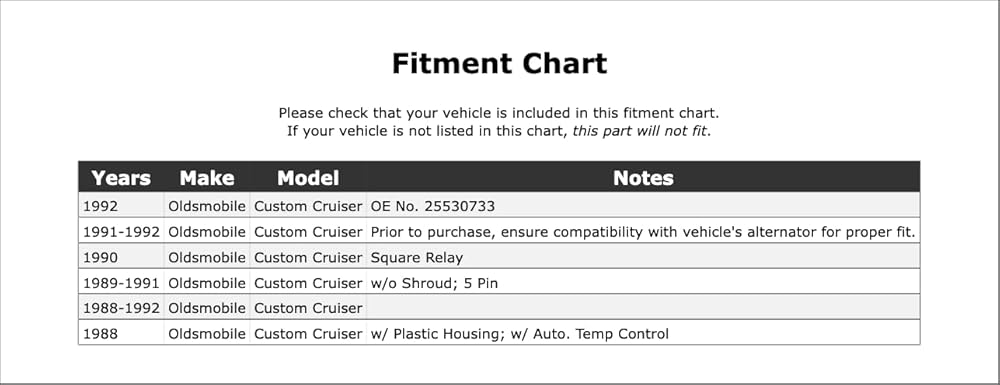Select the Square Relay note
The width and height of the screenshot is (1000, 385).
click(416, 258)
